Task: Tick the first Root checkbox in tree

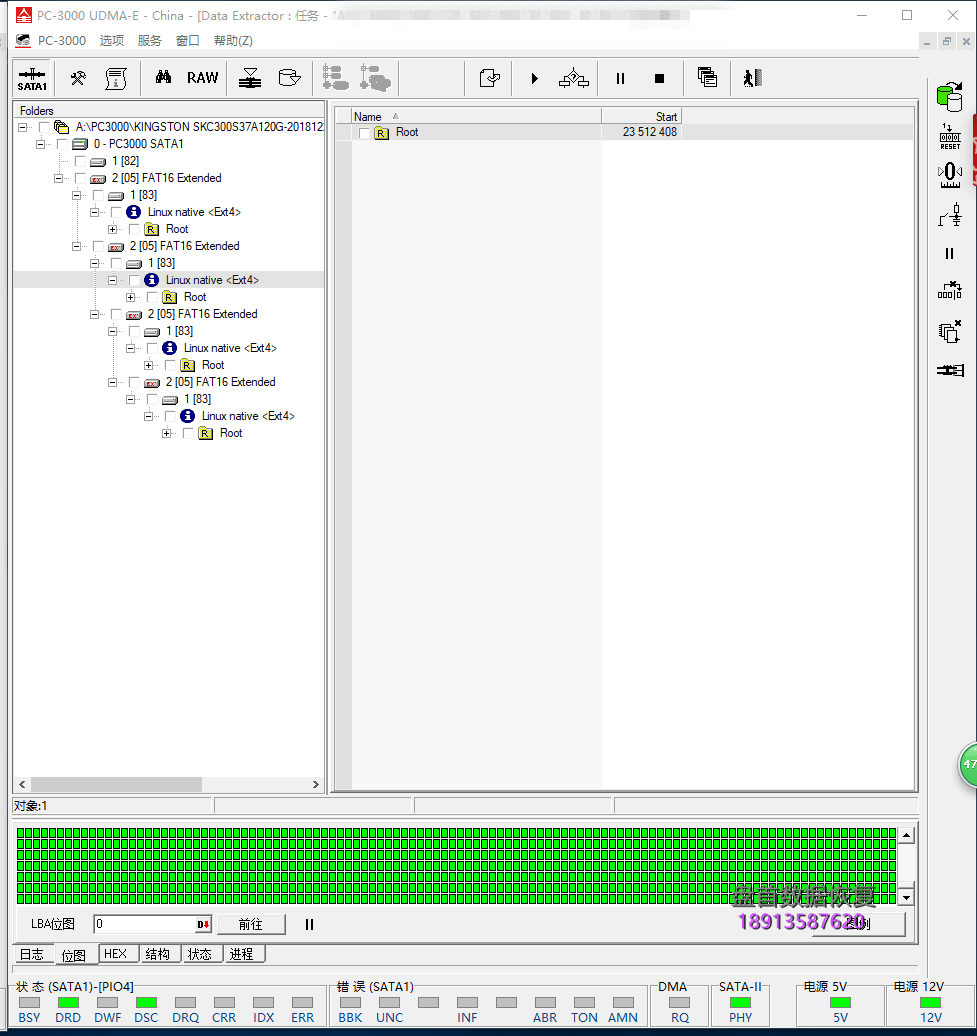Action: point(134,229)
